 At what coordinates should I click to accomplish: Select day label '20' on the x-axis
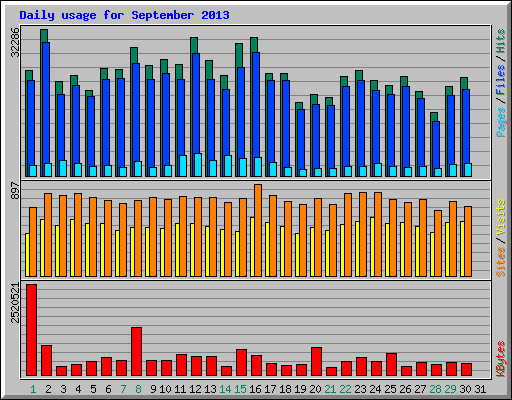point(315,389)
